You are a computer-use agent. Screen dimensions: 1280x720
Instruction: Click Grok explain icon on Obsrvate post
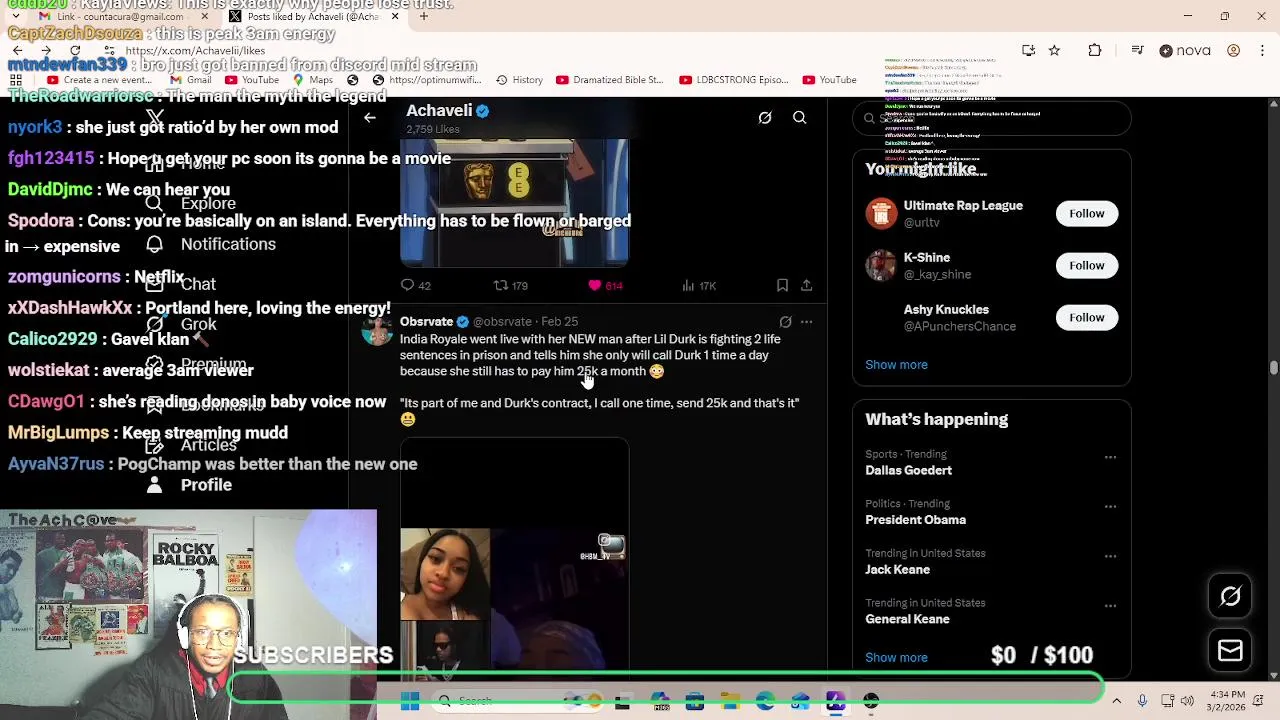pos(785,322)
